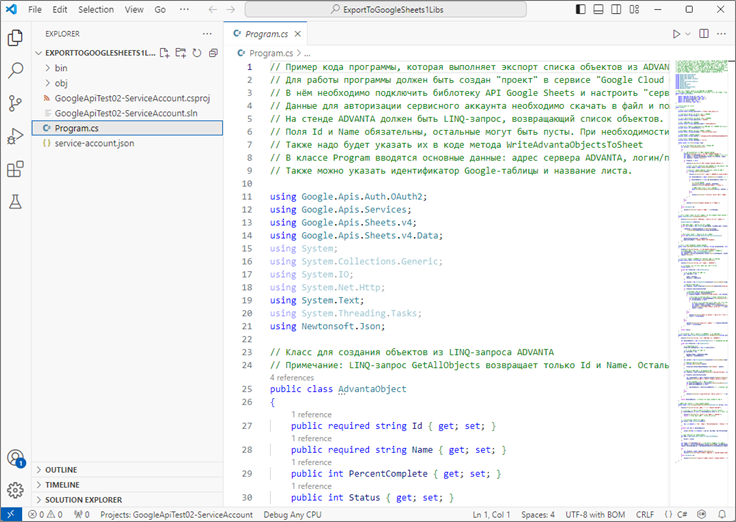The height and width of the screenshot is (522, 736).
Task: Click CRLF end of line setting
Action: coord(645,514)
